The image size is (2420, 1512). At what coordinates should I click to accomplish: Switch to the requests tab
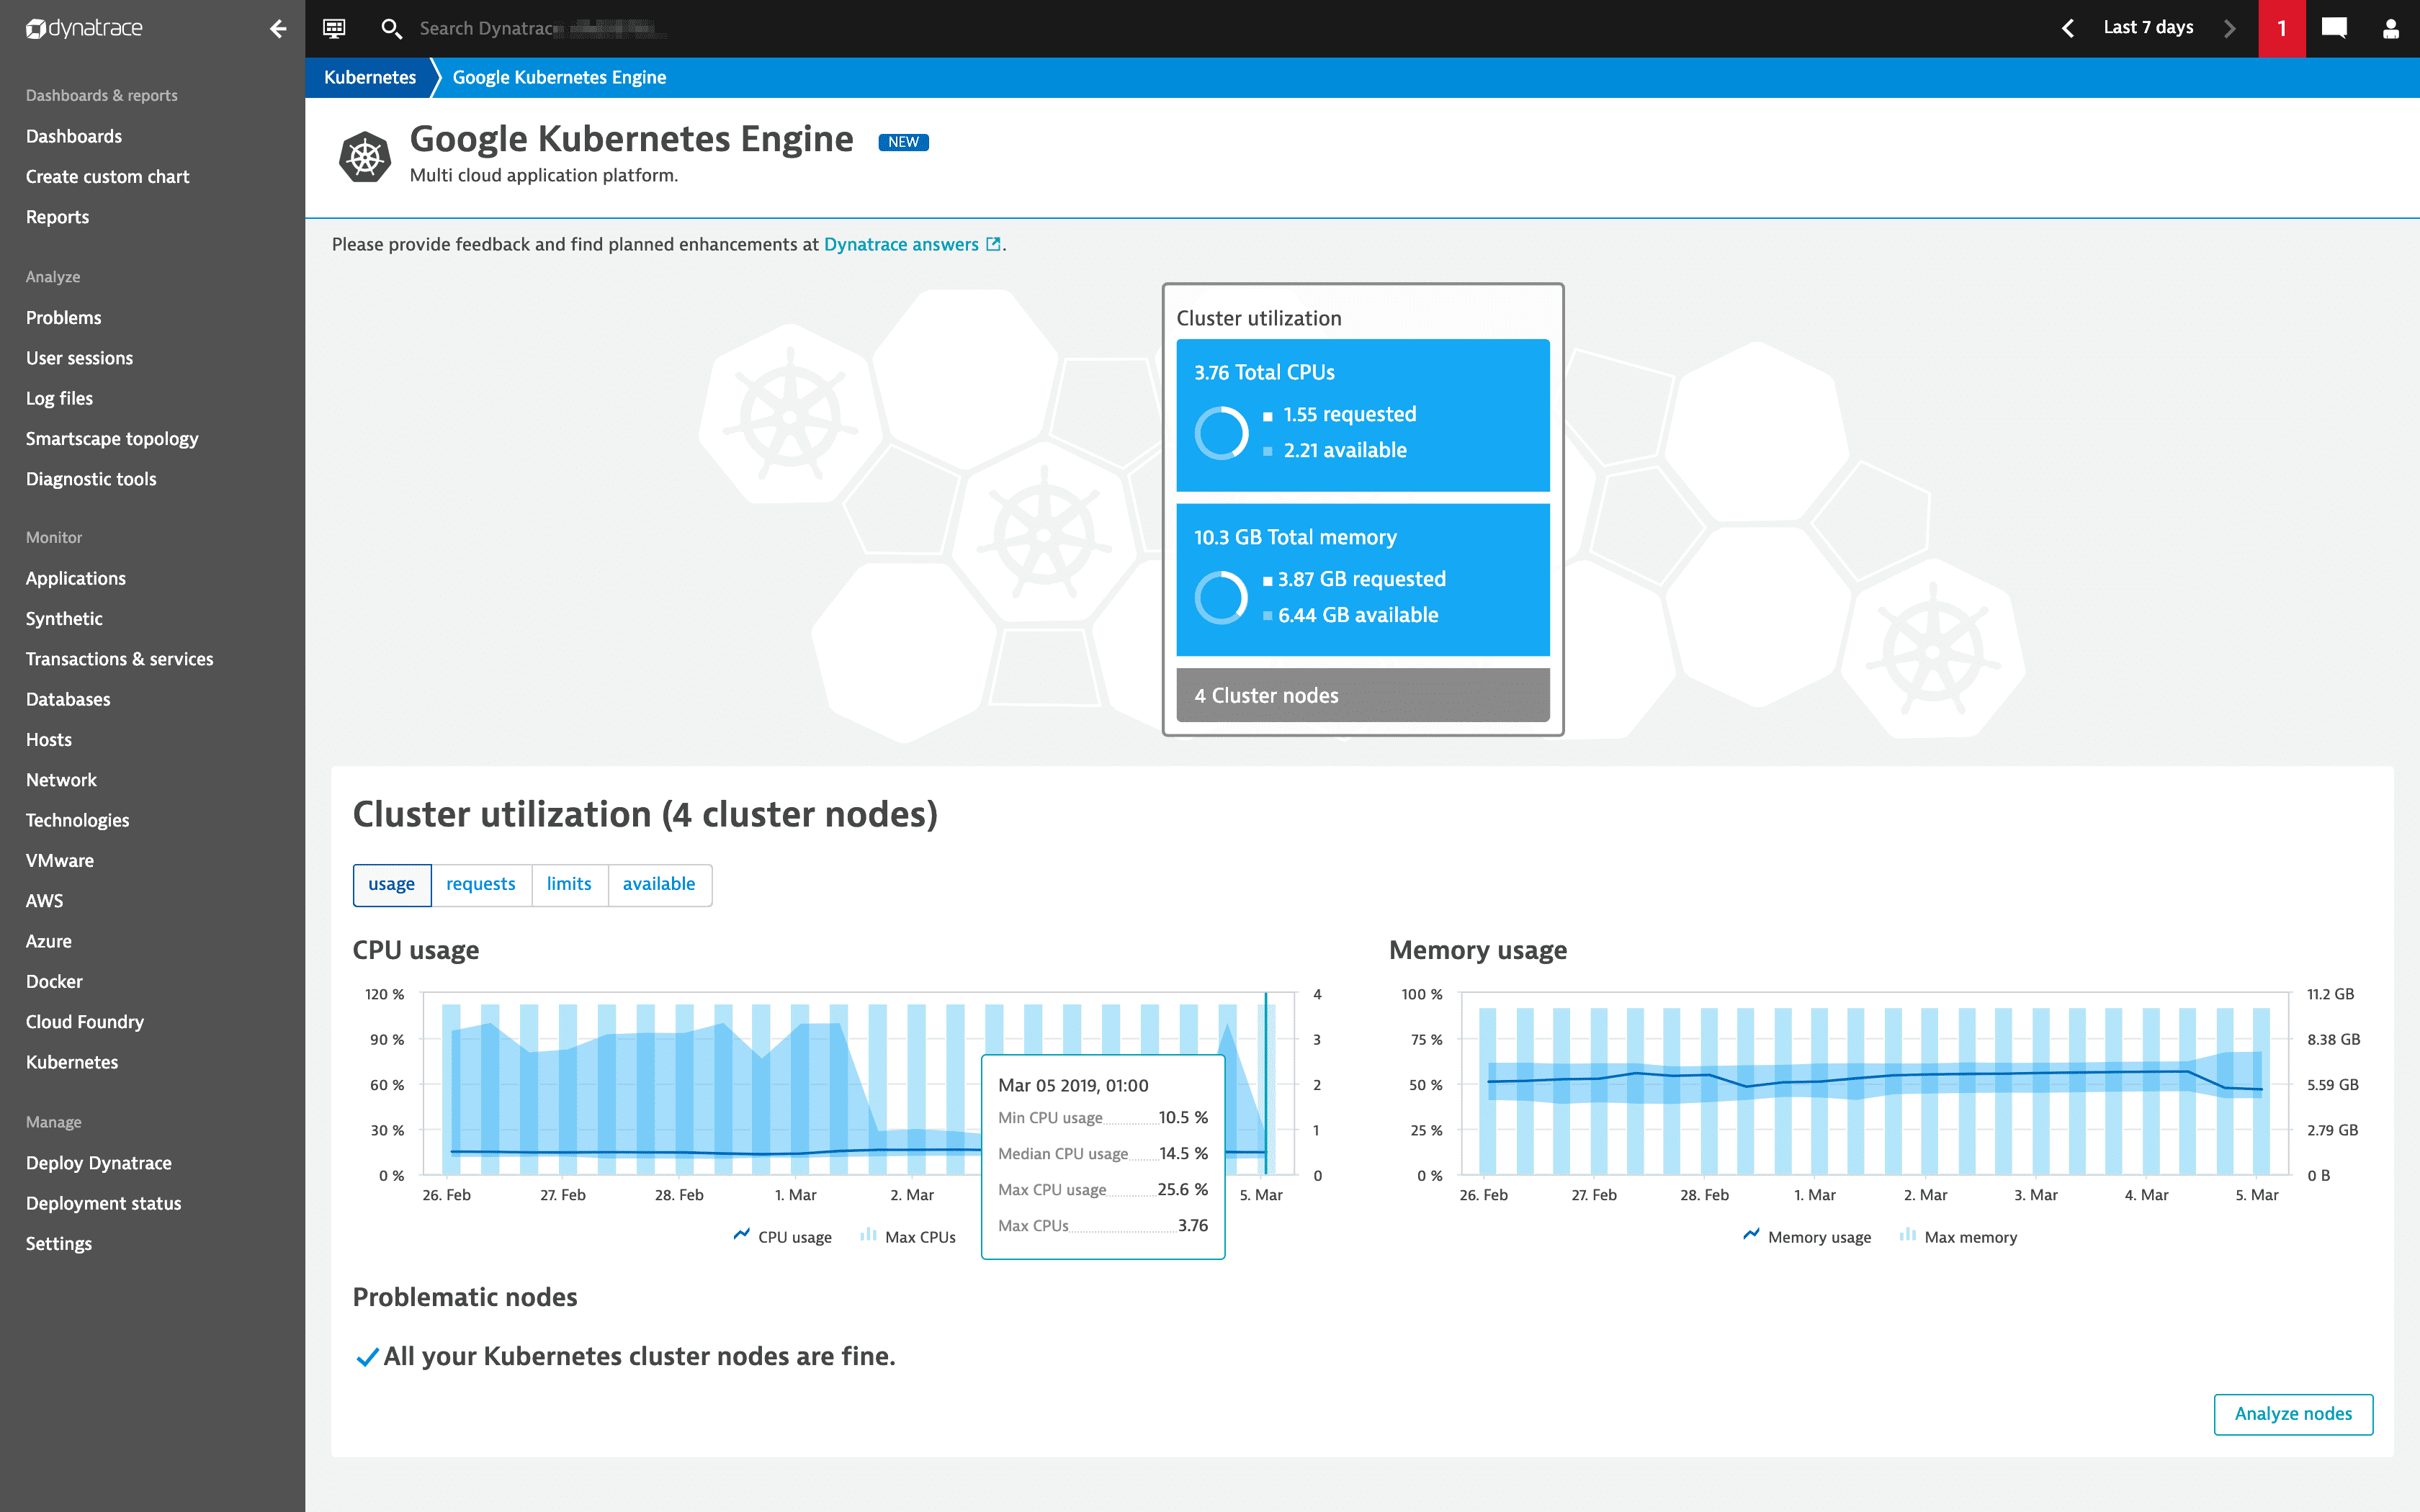pos(481,885)
